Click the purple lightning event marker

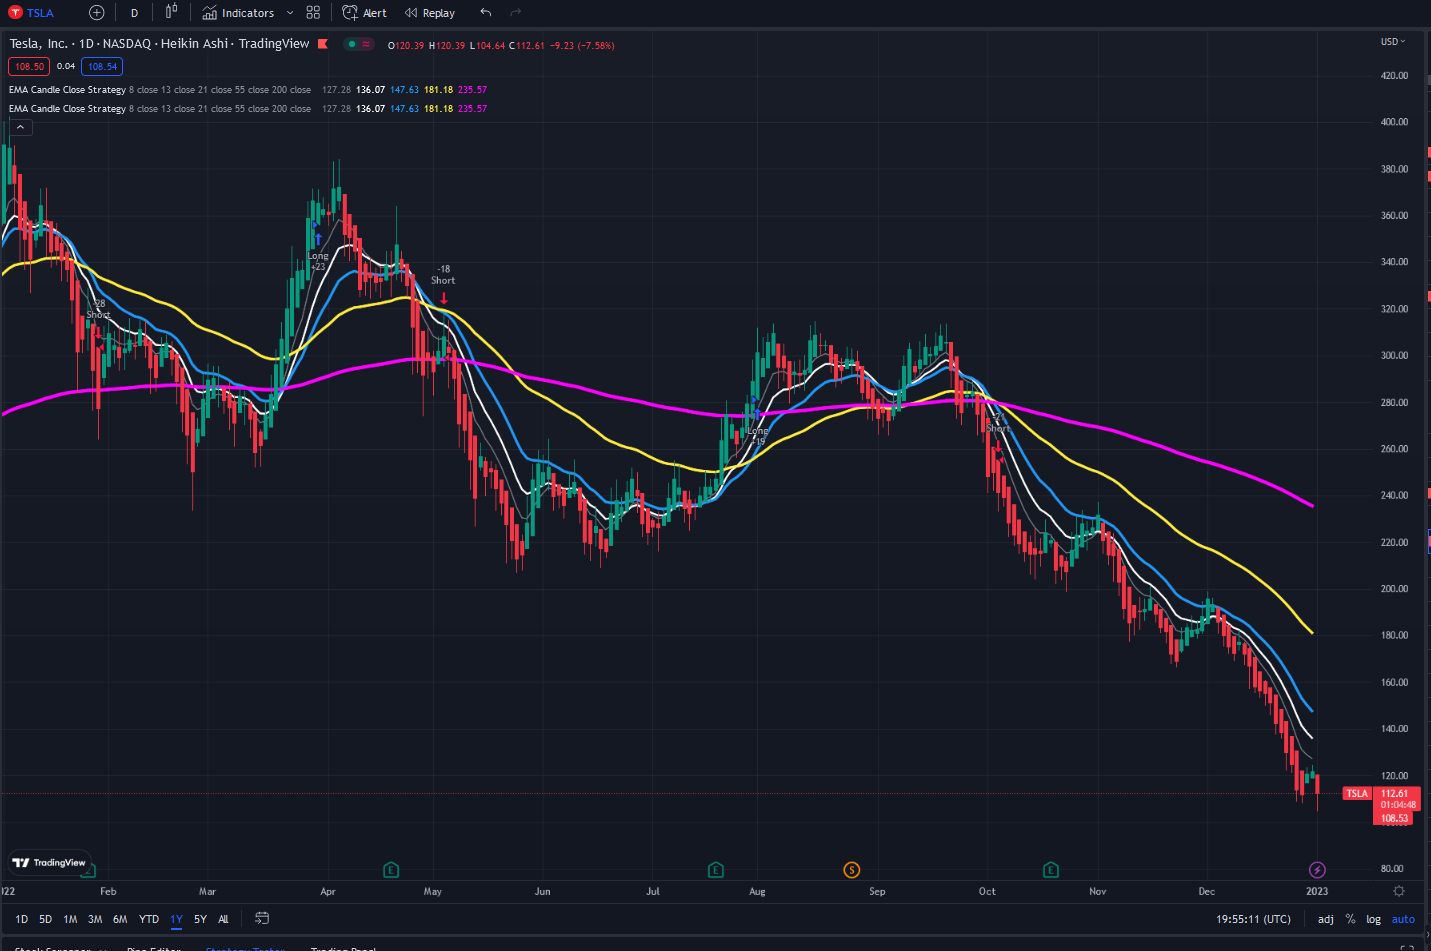(1317, 870)
